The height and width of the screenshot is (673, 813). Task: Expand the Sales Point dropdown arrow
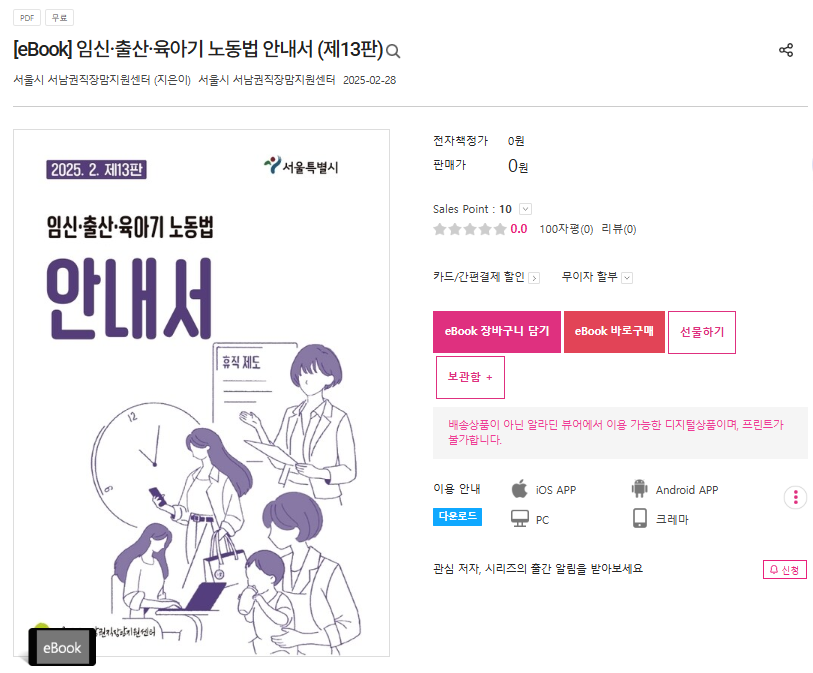tap(525, 209)
